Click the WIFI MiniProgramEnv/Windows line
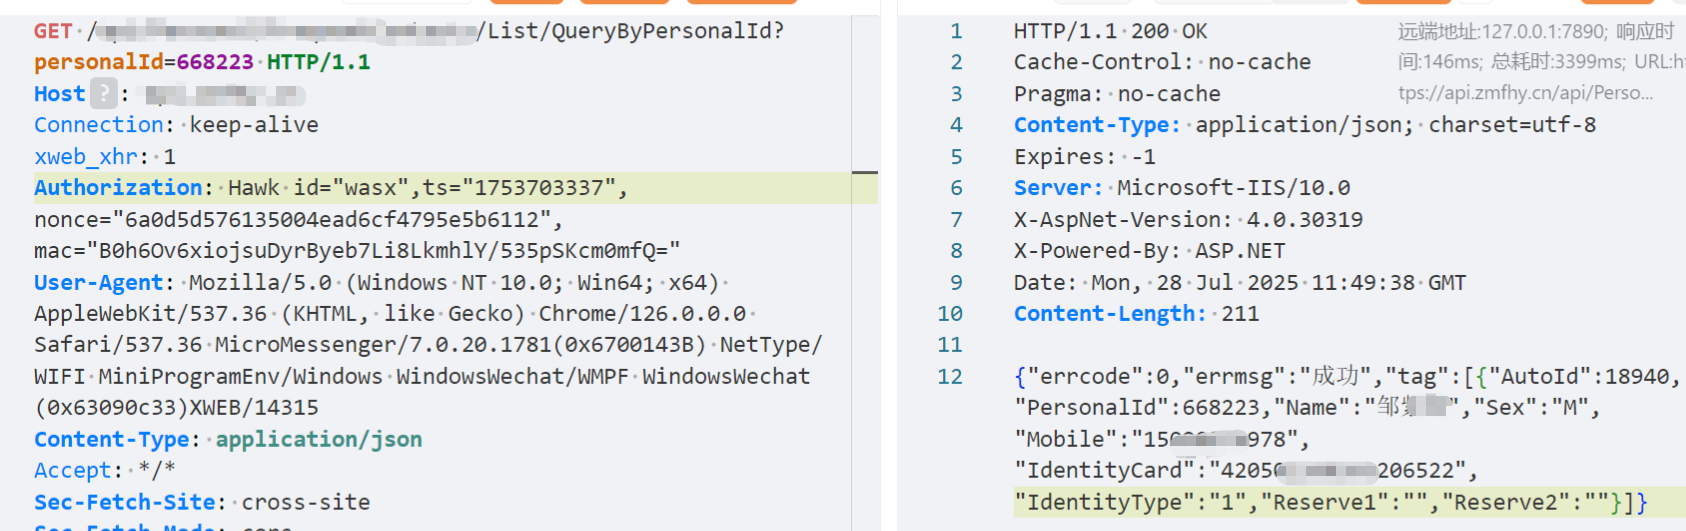This screenshot has height=531, width=1686. (x=422, y=377)
